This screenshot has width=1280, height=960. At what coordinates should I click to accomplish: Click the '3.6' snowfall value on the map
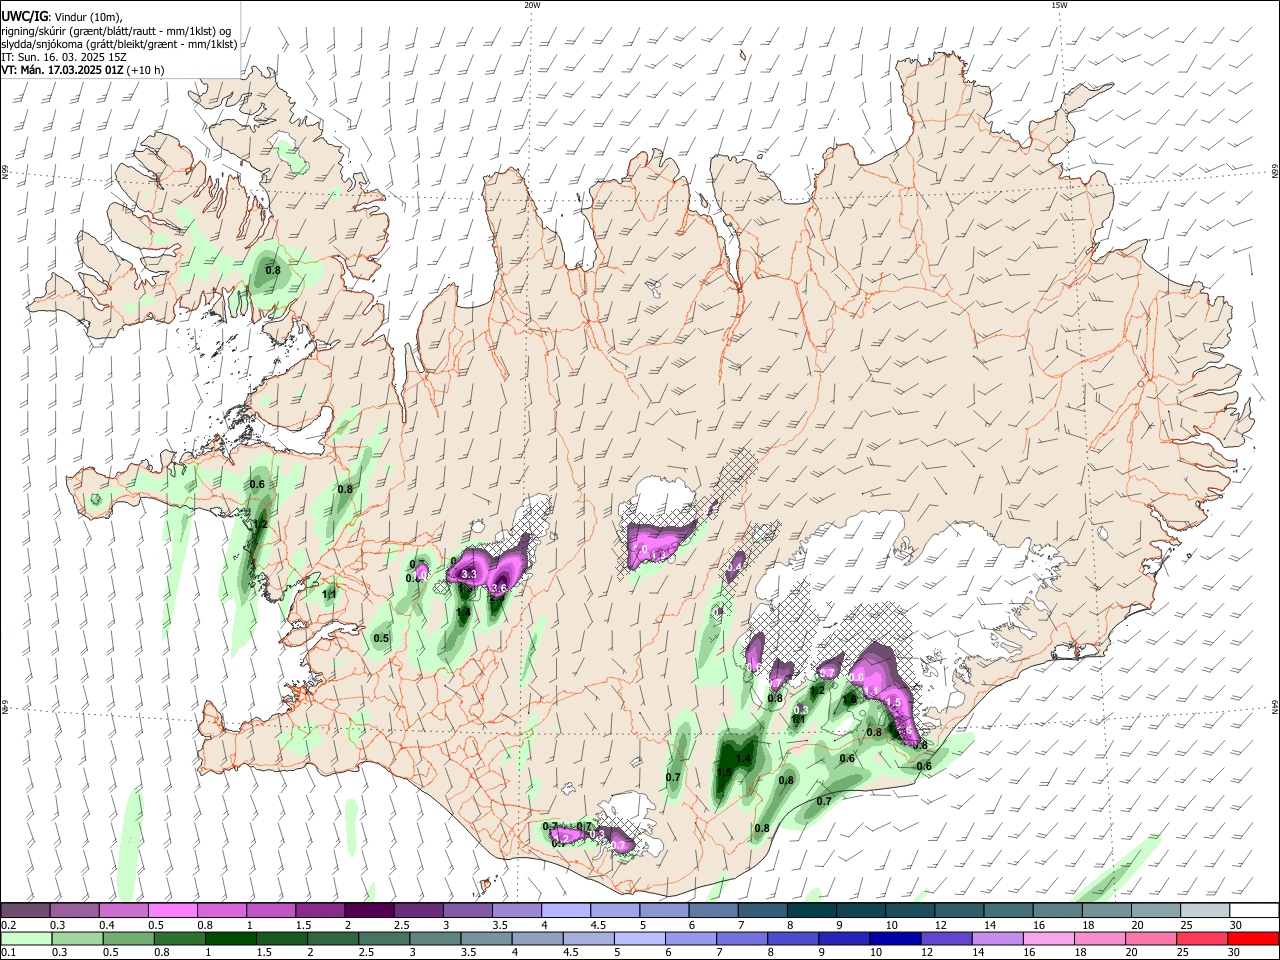point(499,588)
